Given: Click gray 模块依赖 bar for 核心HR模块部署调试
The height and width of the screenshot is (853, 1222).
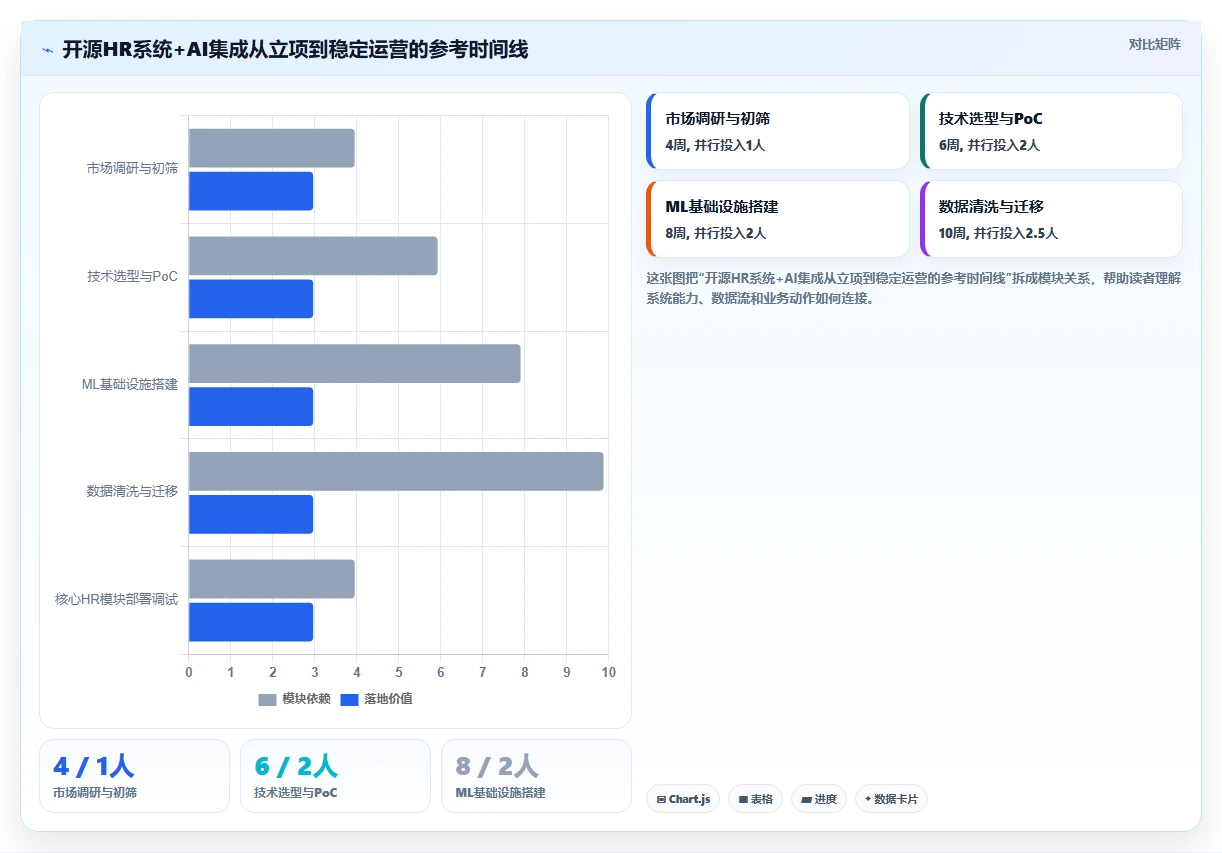Looking at the screenshot, I should (x=271, y=579).
